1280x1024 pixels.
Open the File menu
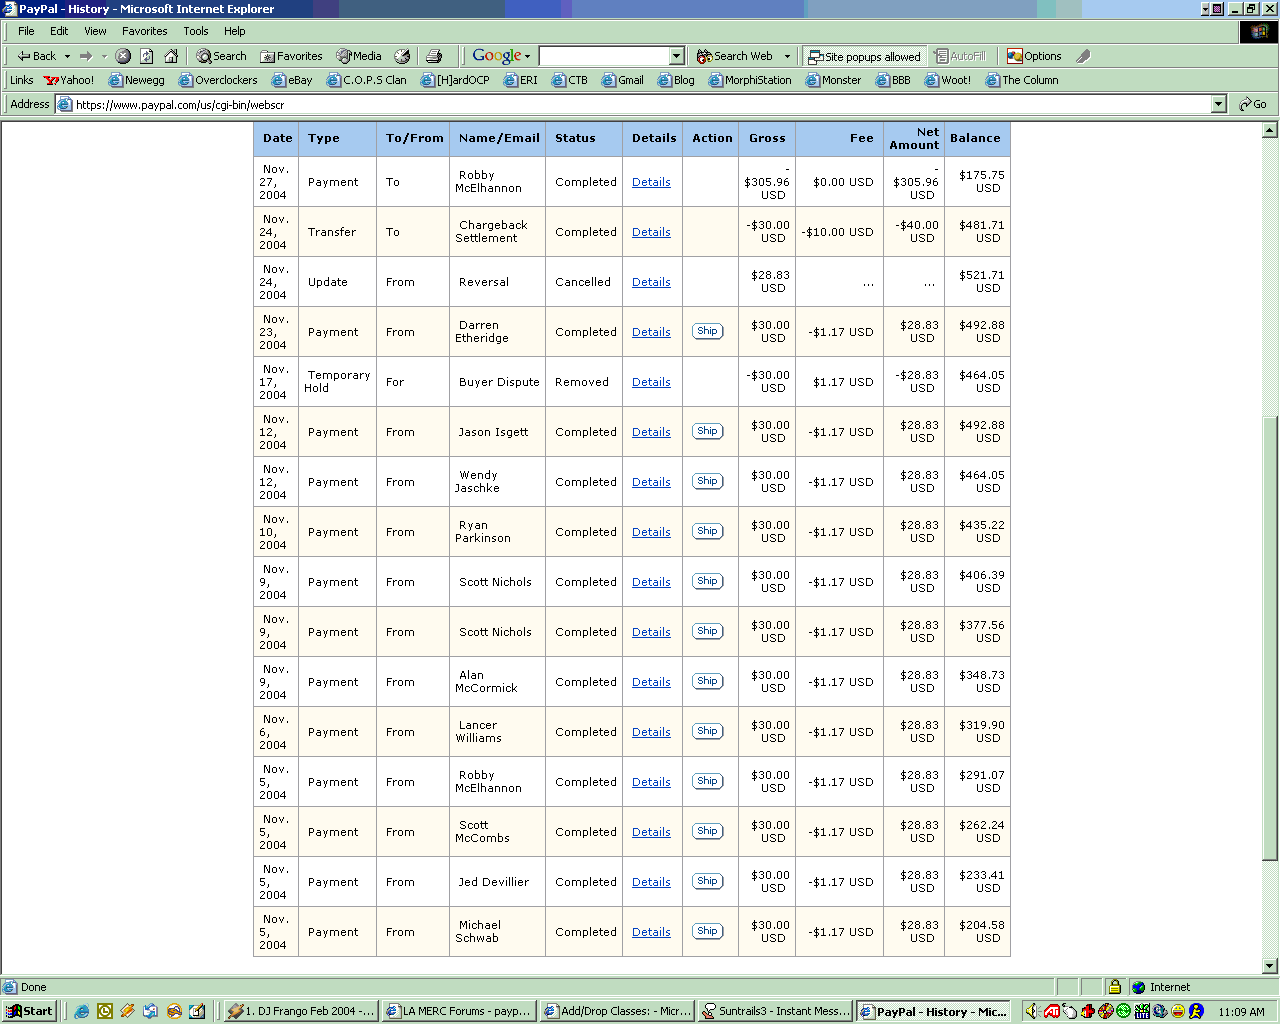pyautogui.click(x=26, y=31)
